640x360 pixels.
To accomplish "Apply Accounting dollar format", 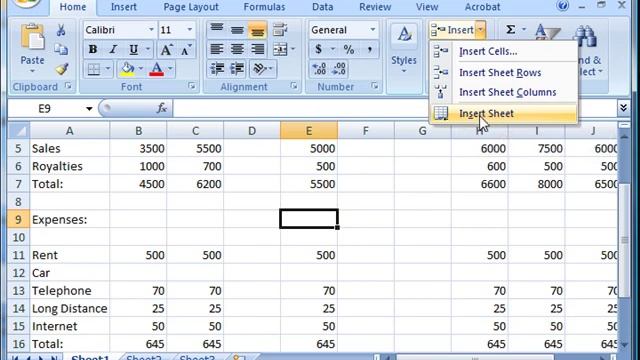I will point(318,49).
